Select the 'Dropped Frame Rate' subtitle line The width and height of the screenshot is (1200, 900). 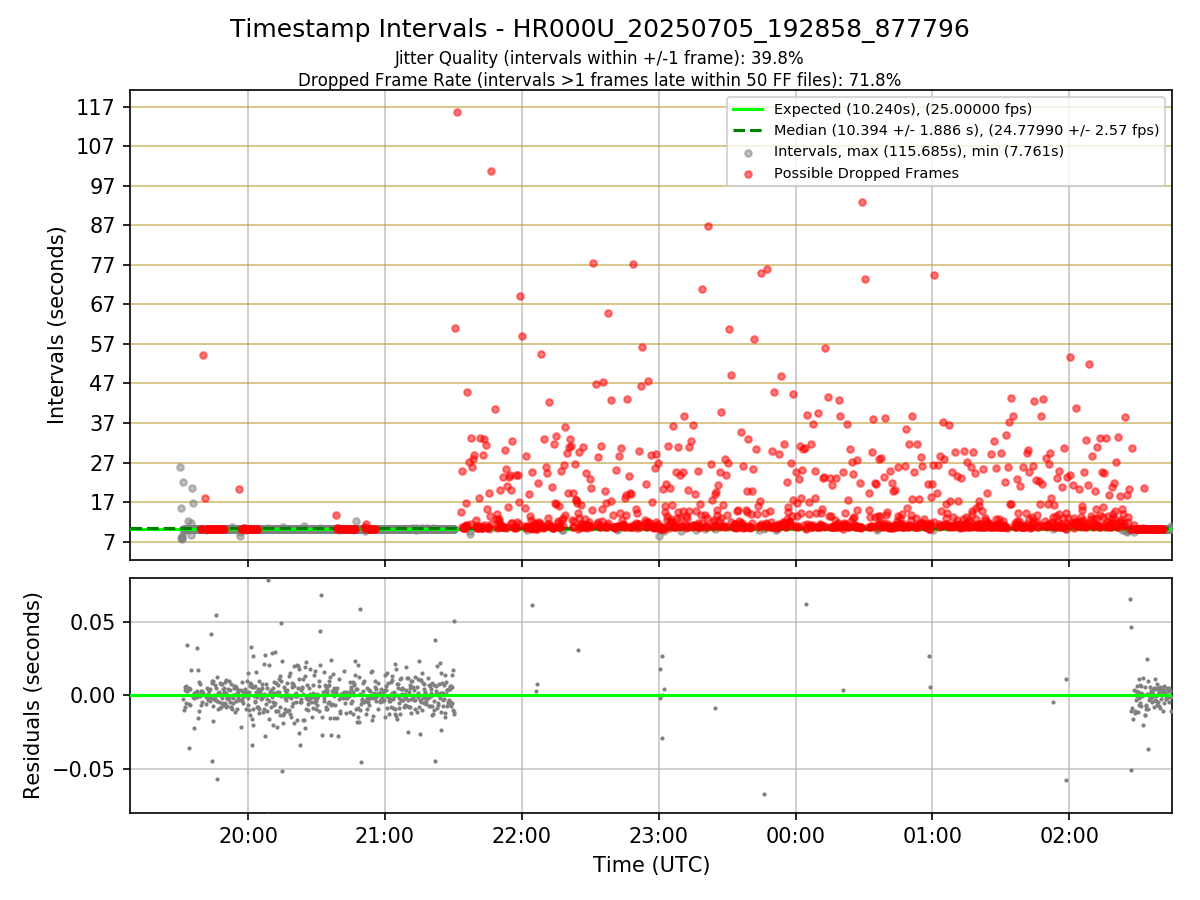click(599, 80)
